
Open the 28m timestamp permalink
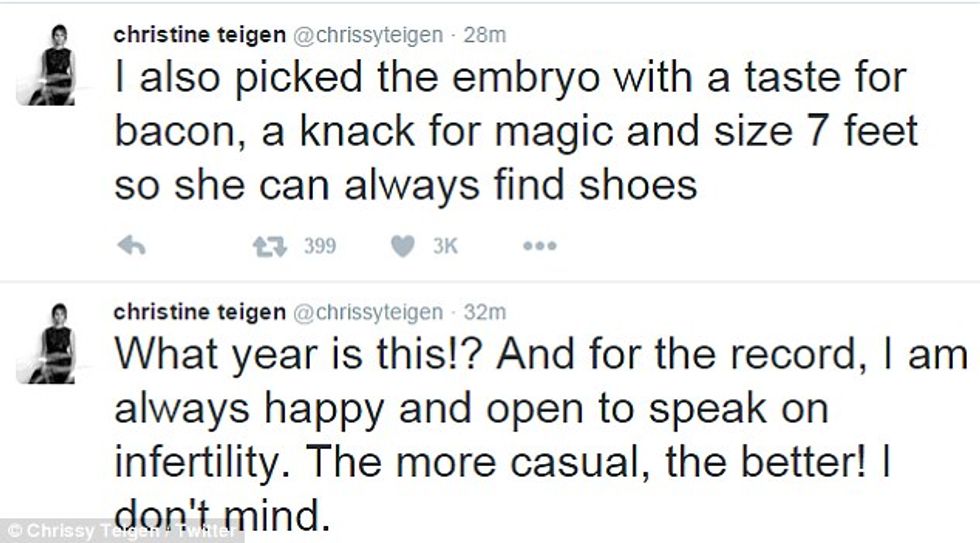(485, 34)
